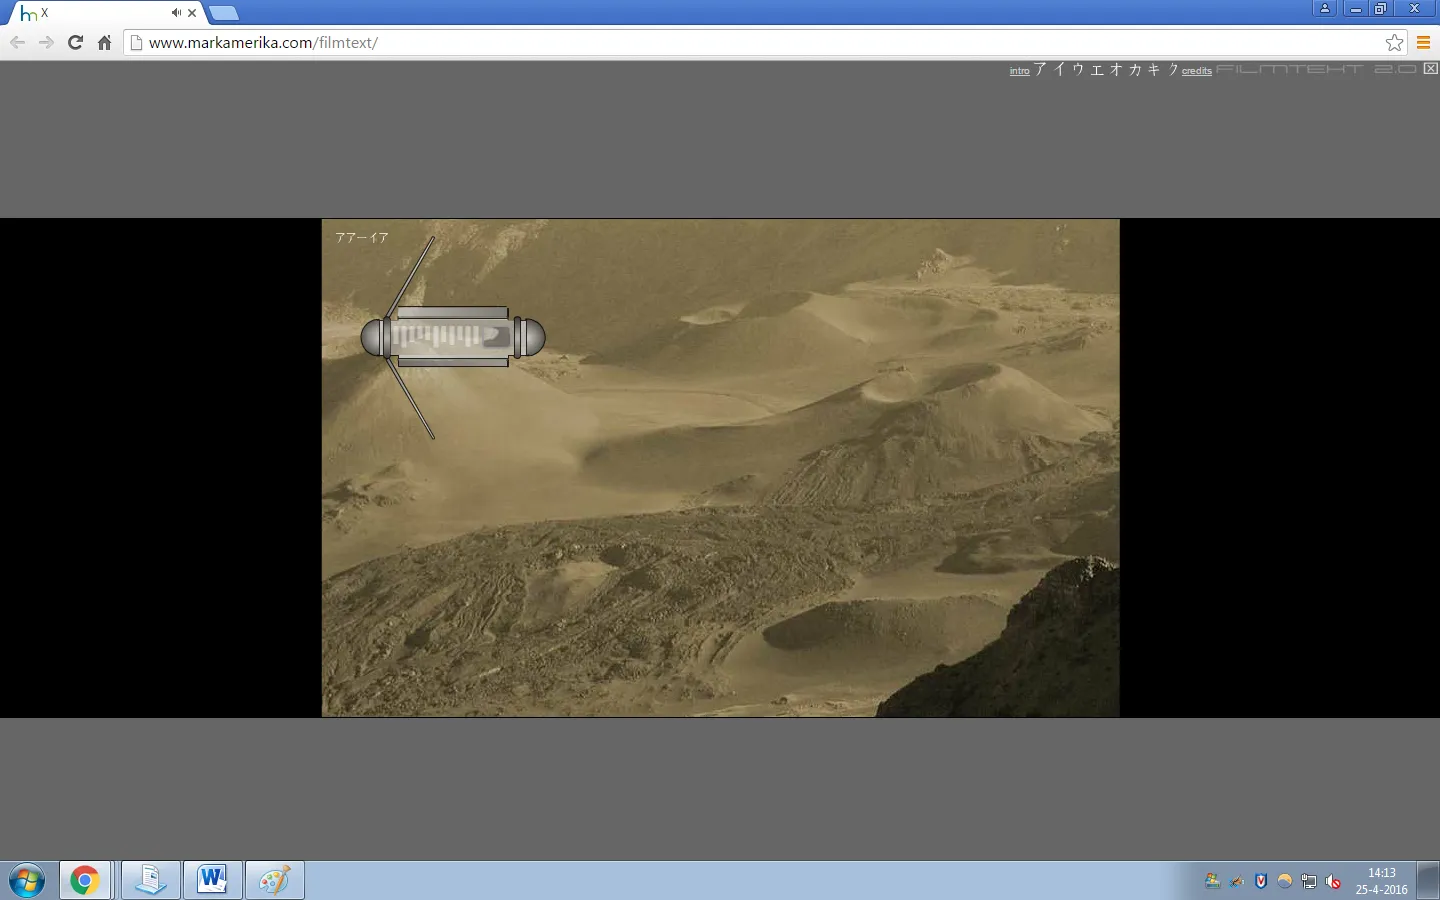Select the katakana ア level in navigation

[x=1040, y=70]
